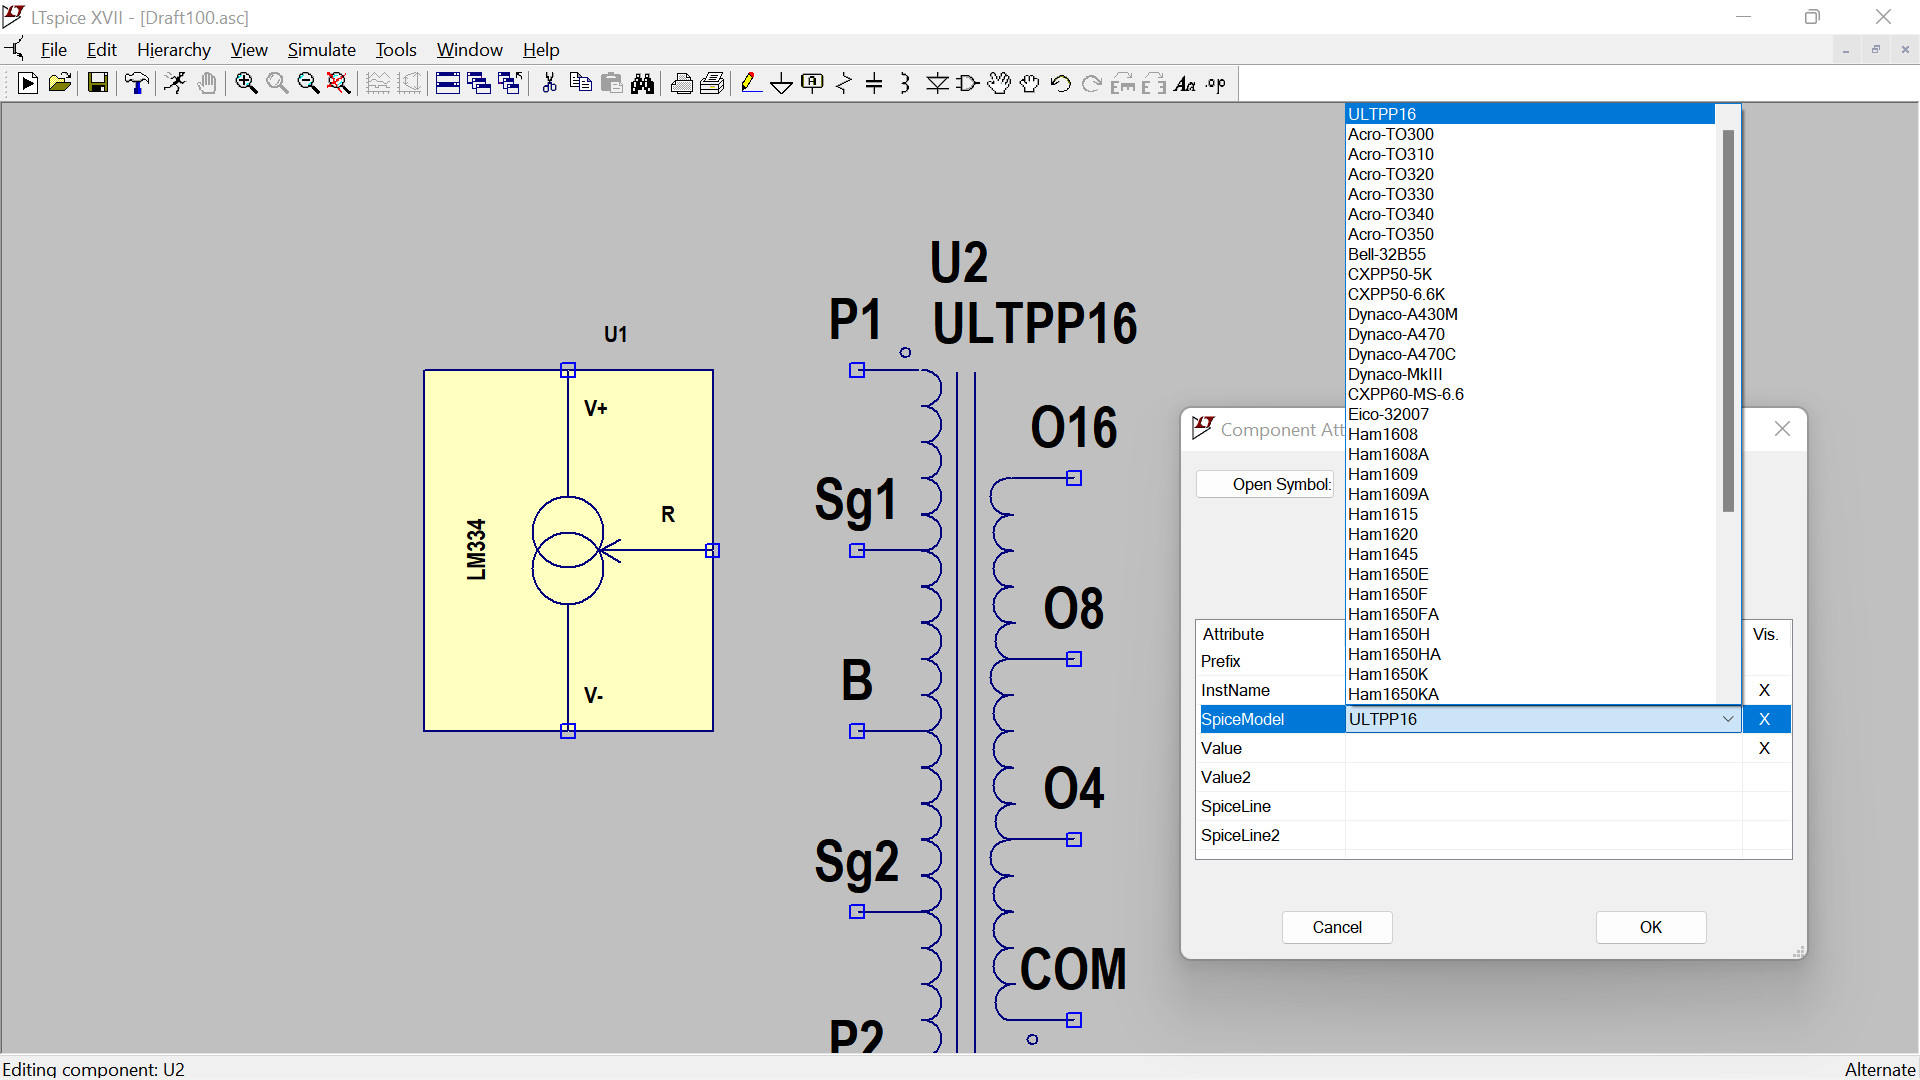The height and width of the screenshot is (1080, 1920).
Task: Select the Inductor component tool
Action: (905, 84)
